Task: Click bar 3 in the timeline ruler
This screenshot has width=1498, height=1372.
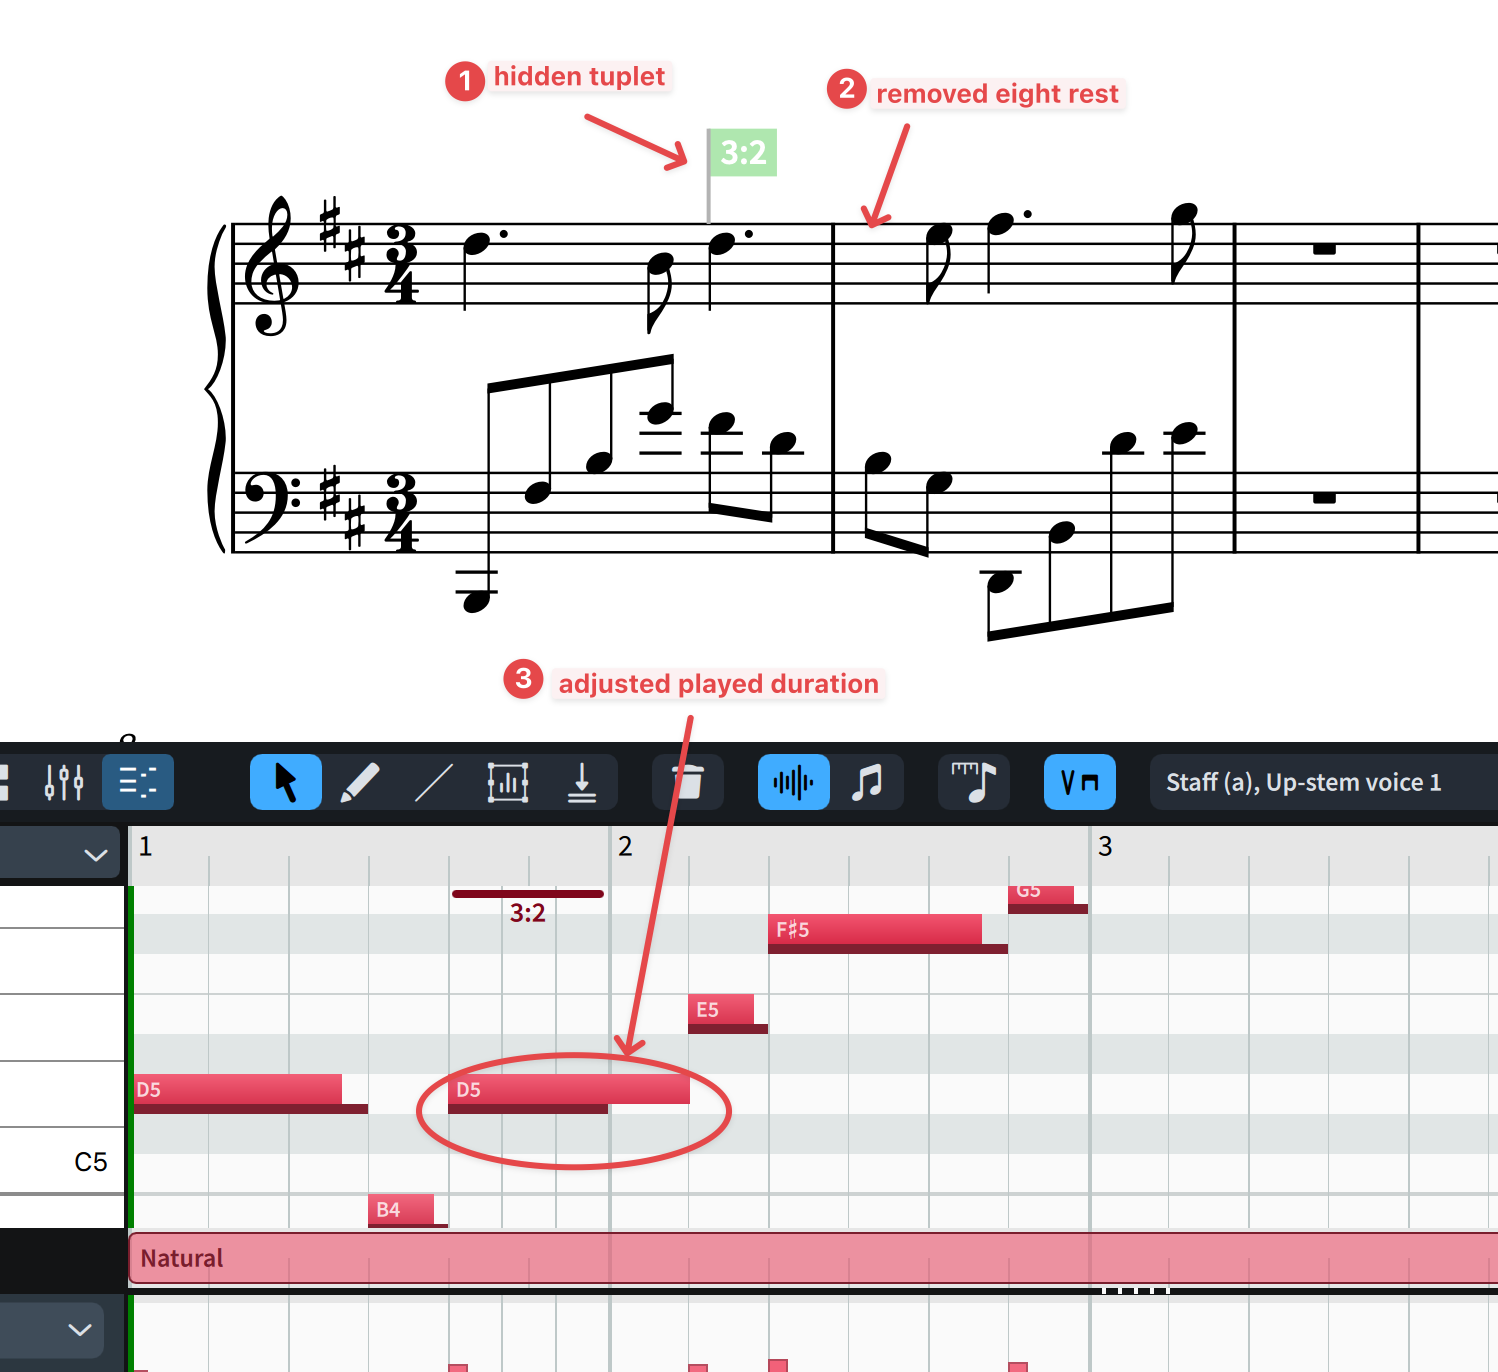Action: 1105,847
